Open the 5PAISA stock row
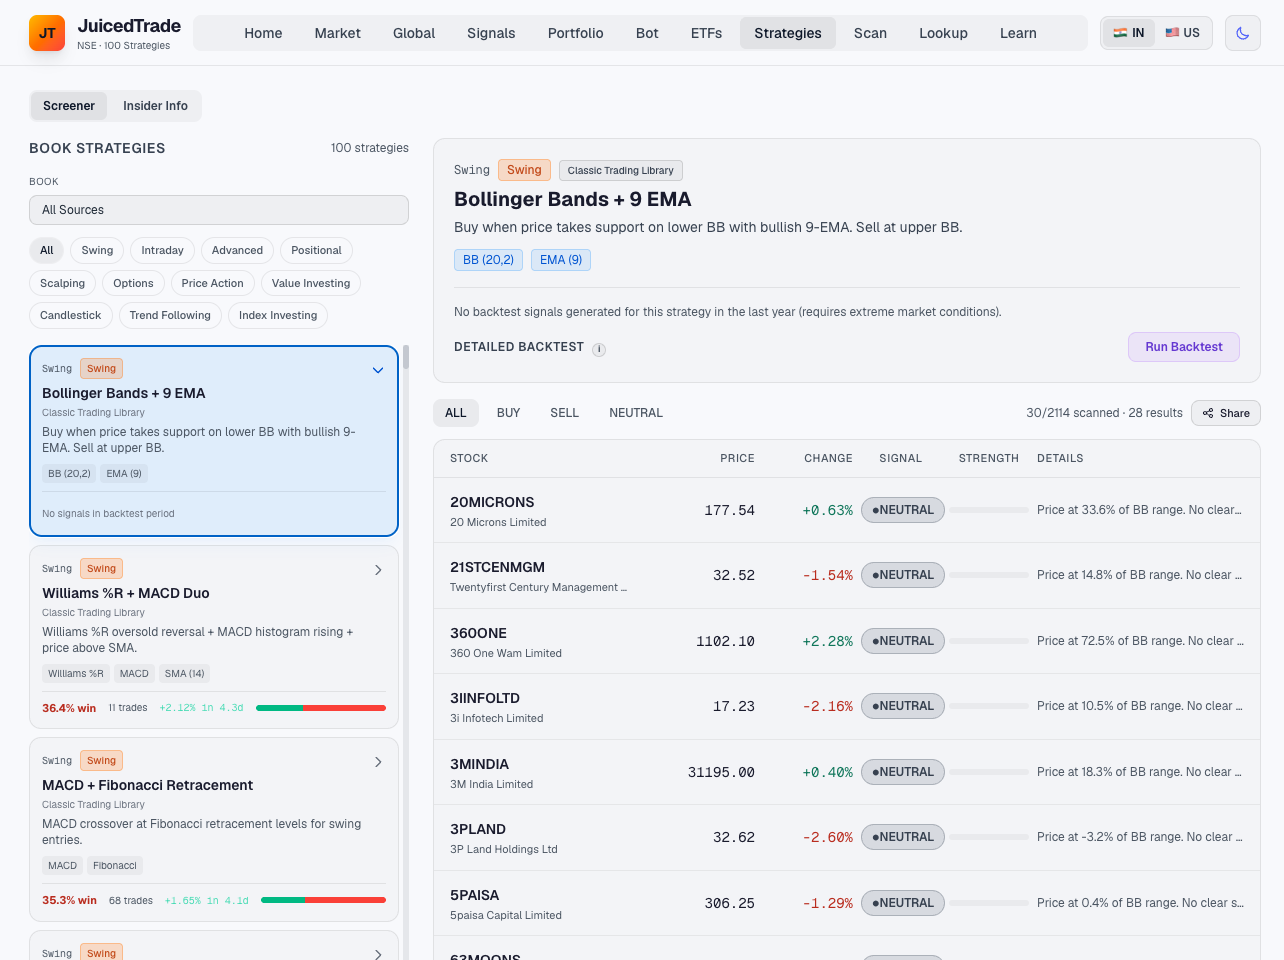1284x960 pixels. click(x=846, y=903)
